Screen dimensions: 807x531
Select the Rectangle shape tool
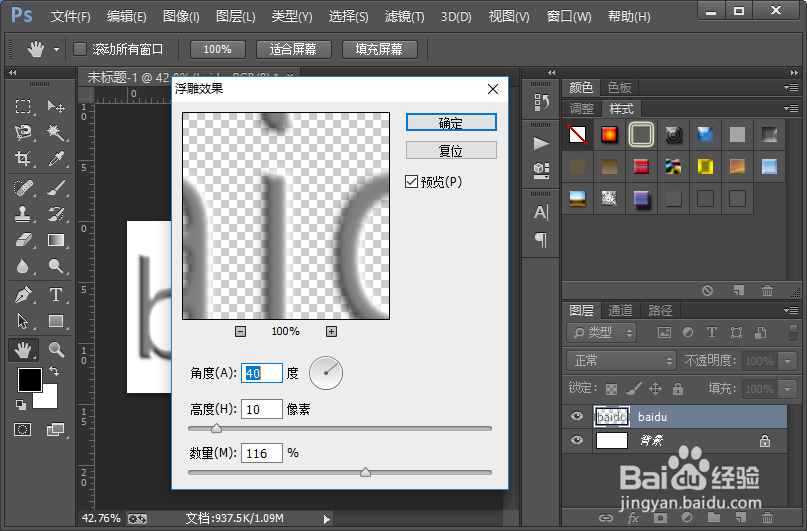pyautogui.click(x=56, y=321)
